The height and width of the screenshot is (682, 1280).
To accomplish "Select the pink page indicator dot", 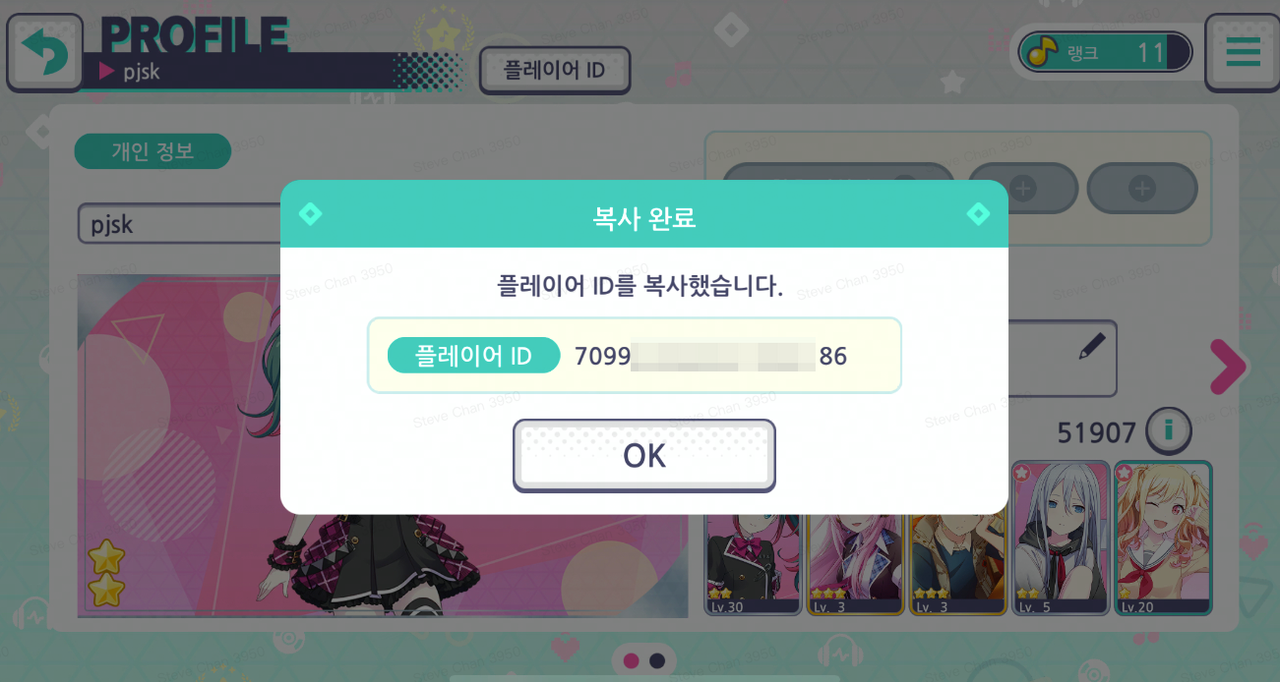I will [x=631, y=661].
